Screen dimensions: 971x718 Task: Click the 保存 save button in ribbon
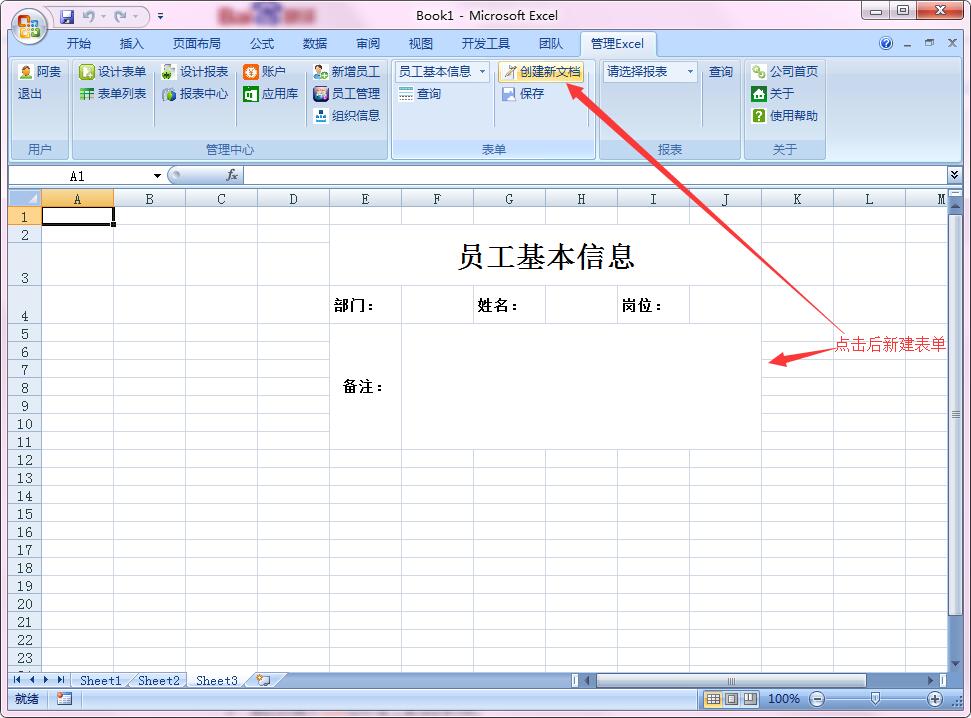[523, 94]
